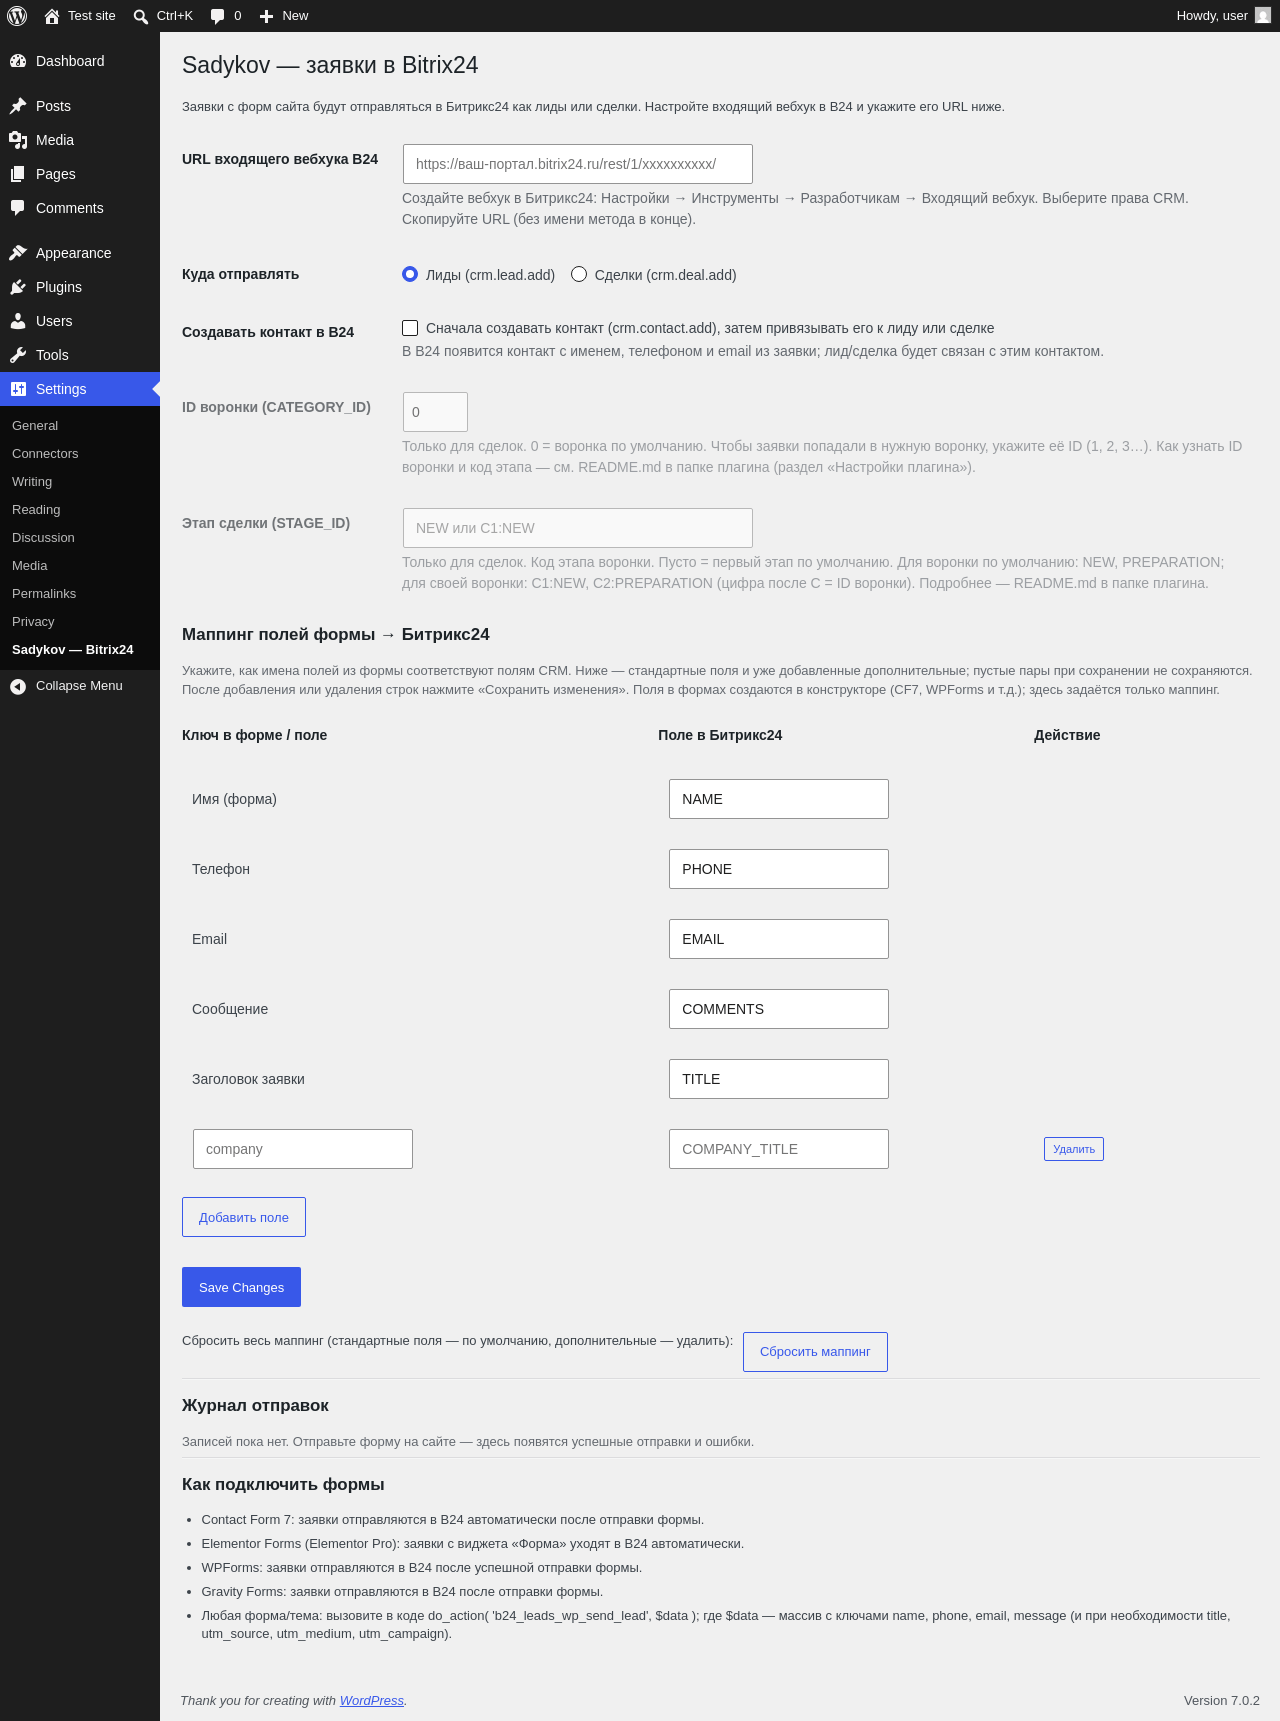Click the Tools wrench icon
1280x1721 pixels.
click(x=18, y=355)
